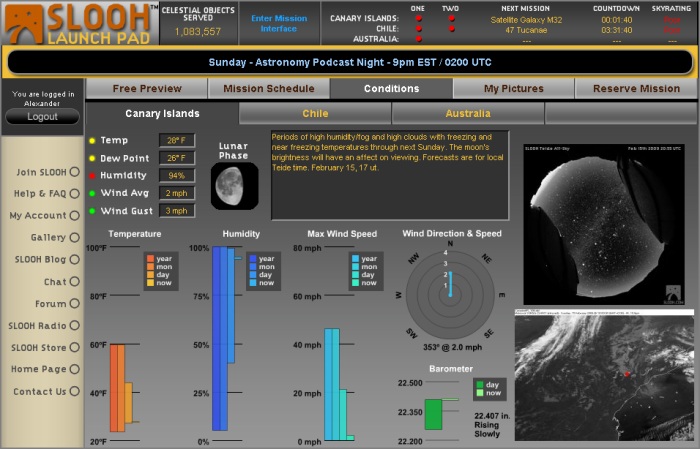The image size is (700, 449).
Task: Select the Gallery circle button
Action: (75, 237)
